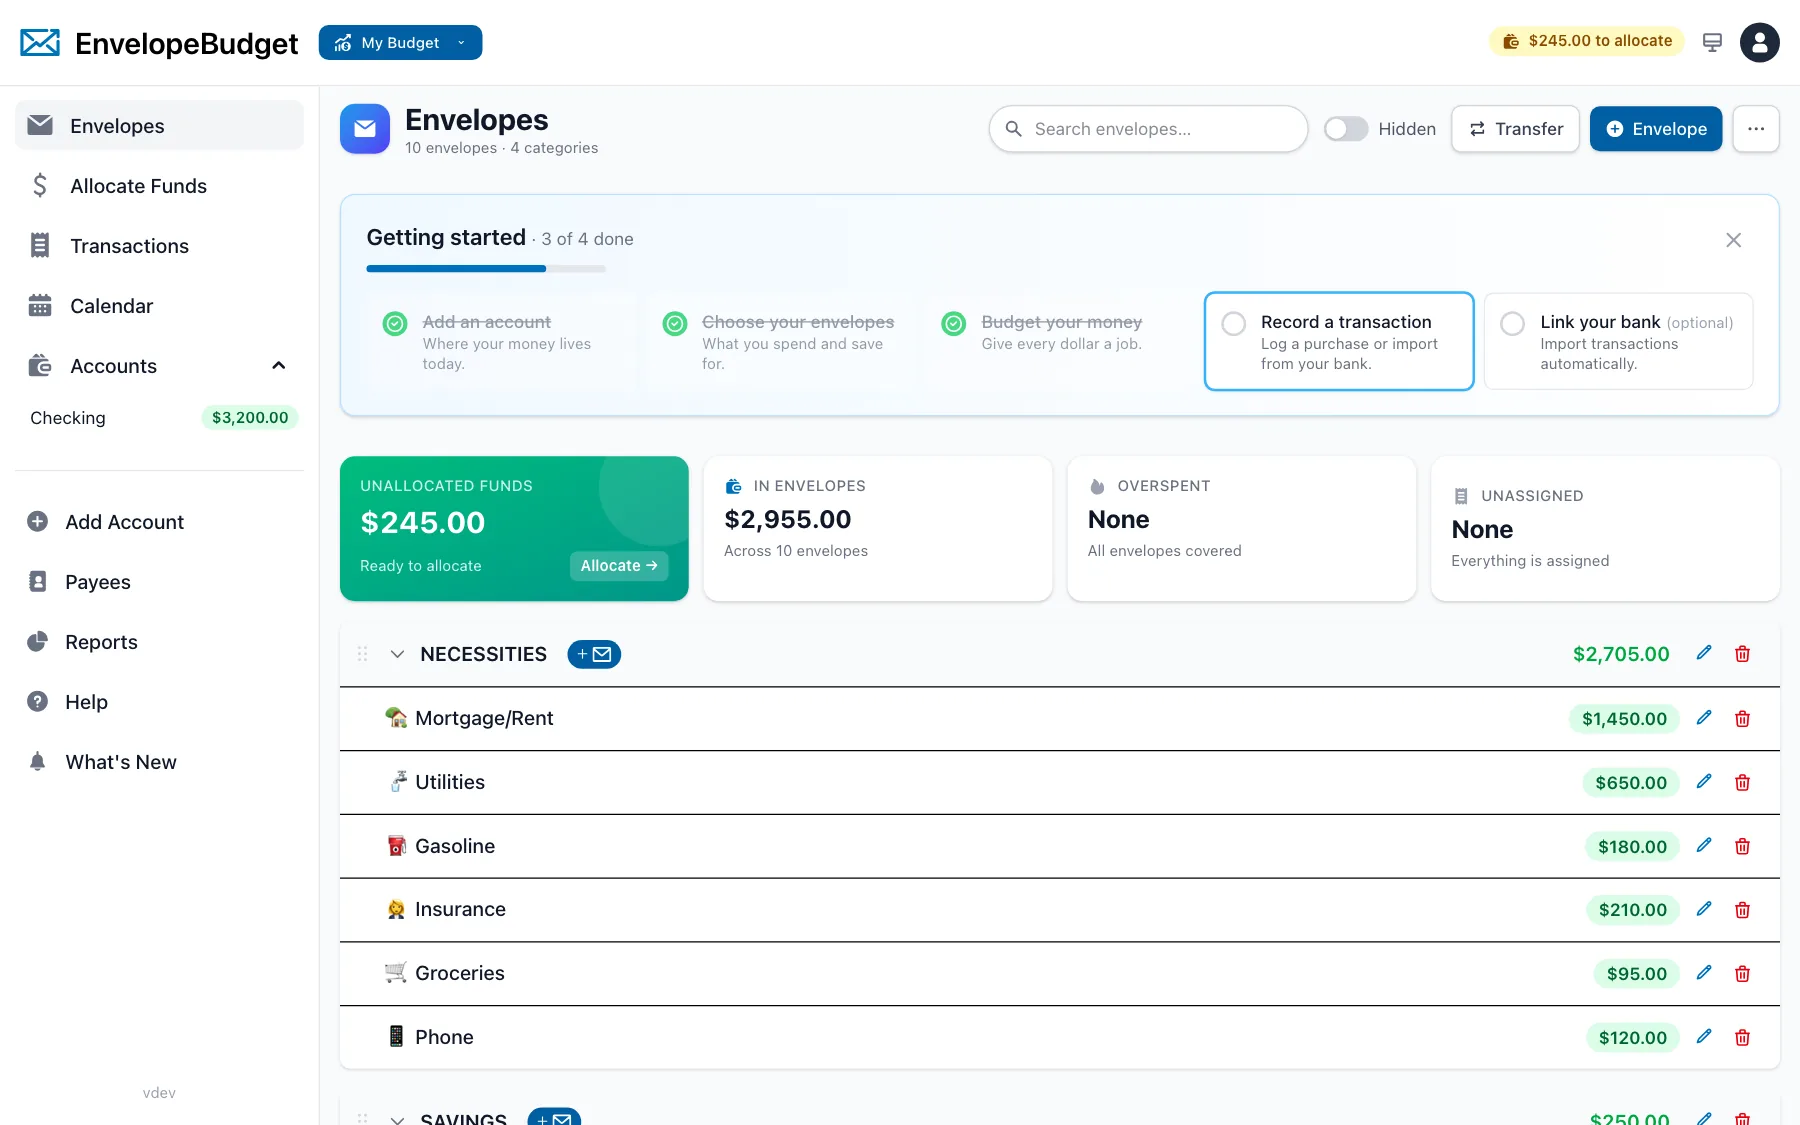Click the $245.00 to allocate badge
The width and height of the screenshot is (1800, 1125).
(x=1587, y=41)
